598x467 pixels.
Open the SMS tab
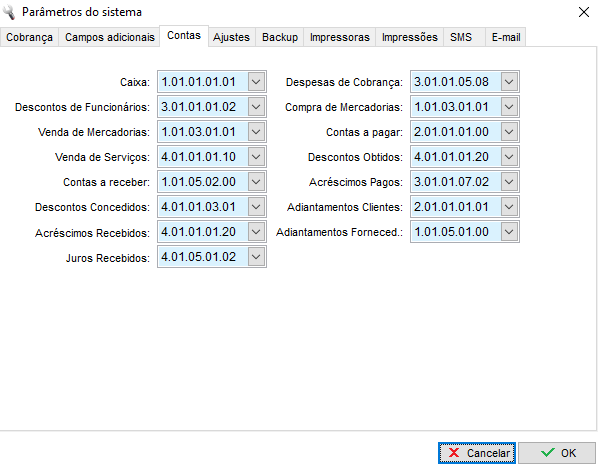click(x=461, y=37)
